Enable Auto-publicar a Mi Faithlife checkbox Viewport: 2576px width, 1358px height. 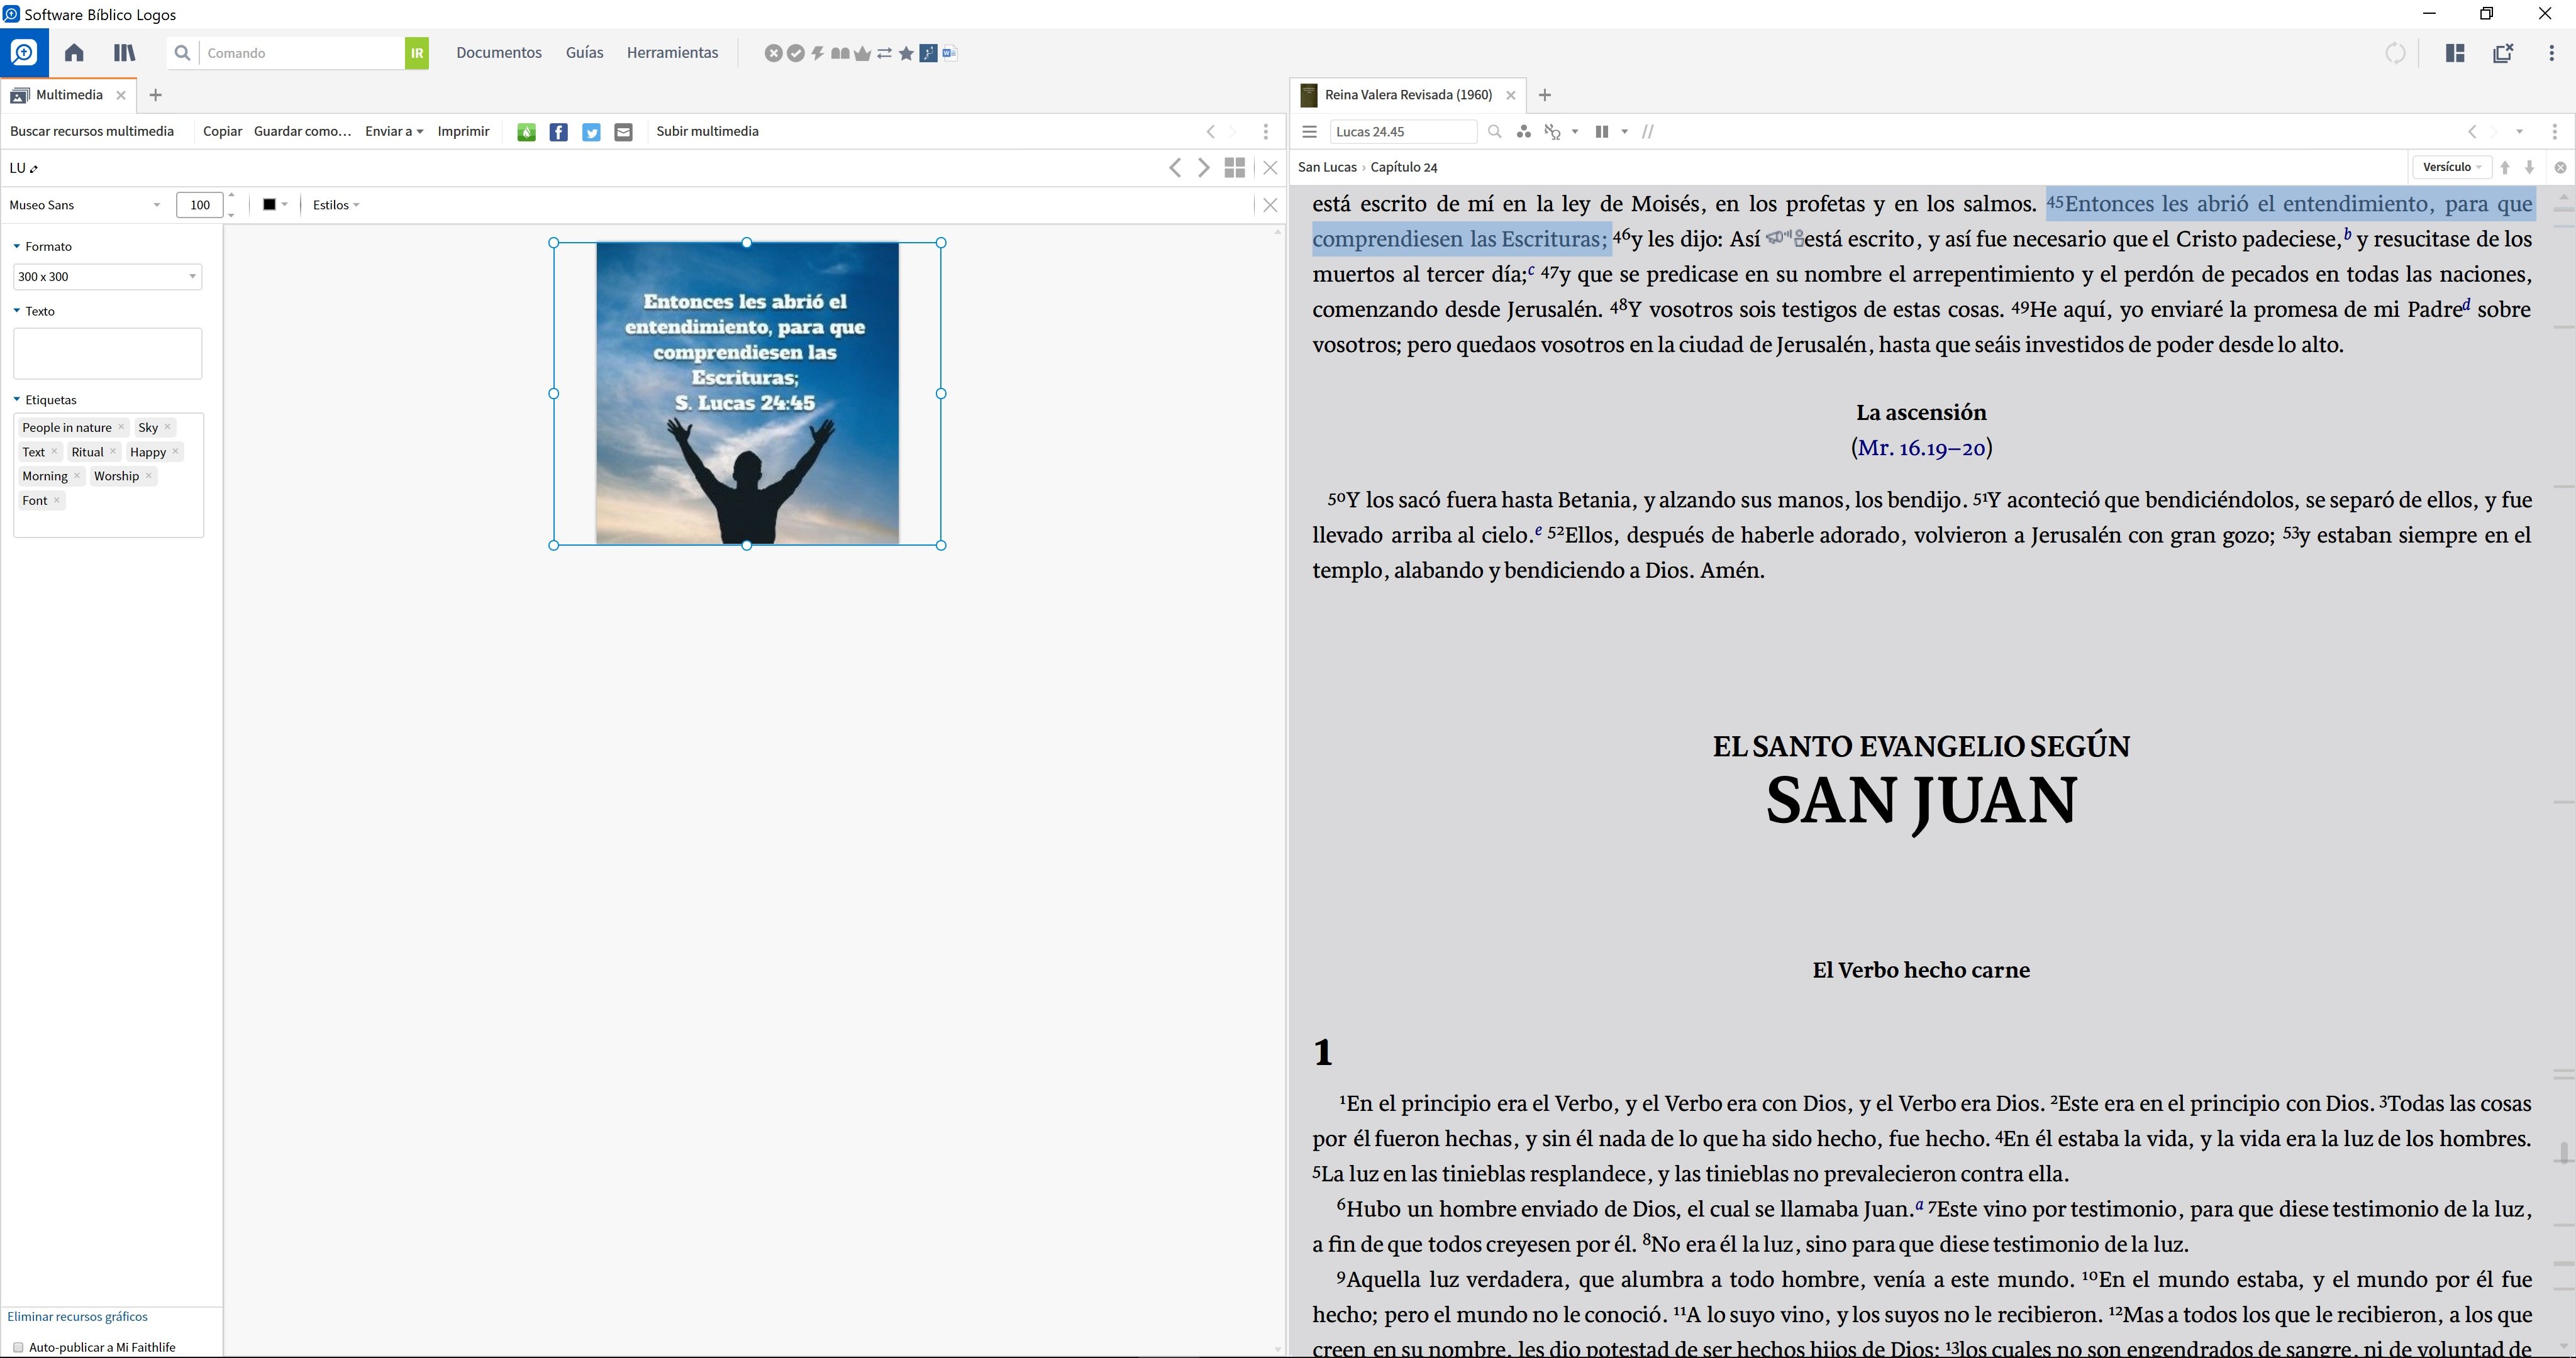(18, 1347)
